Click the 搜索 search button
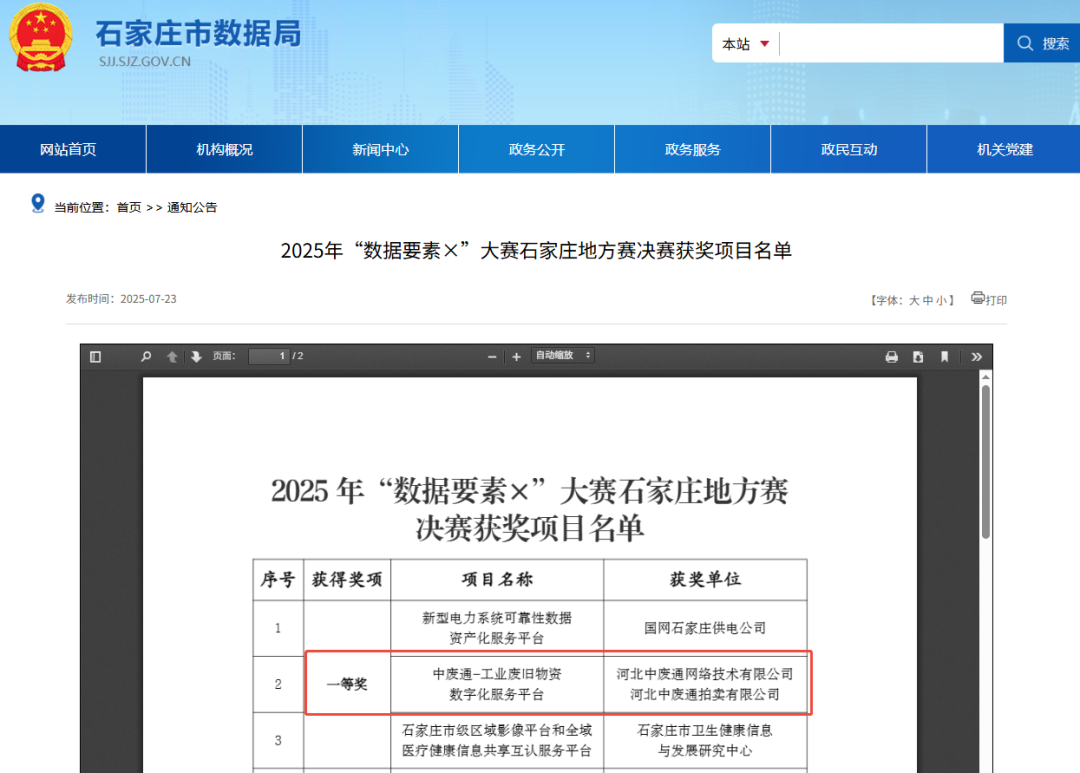1080x773 pixels. 1041,43
